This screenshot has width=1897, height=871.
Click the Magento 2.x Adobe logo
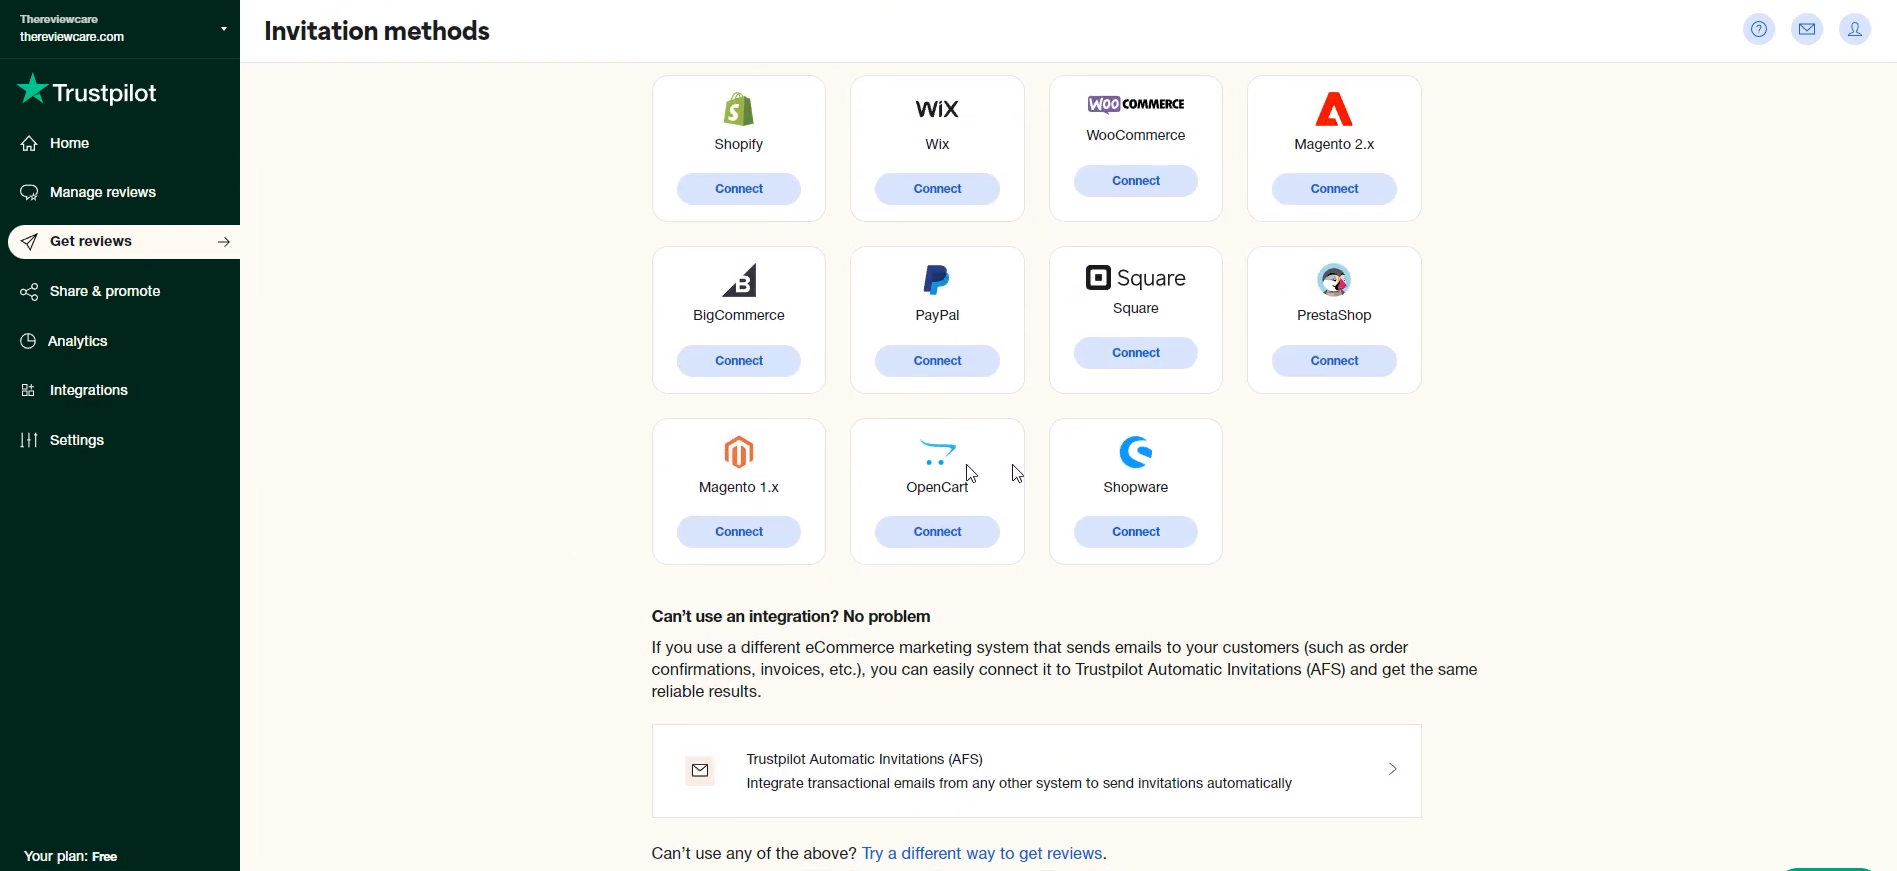click(1334, 109)
